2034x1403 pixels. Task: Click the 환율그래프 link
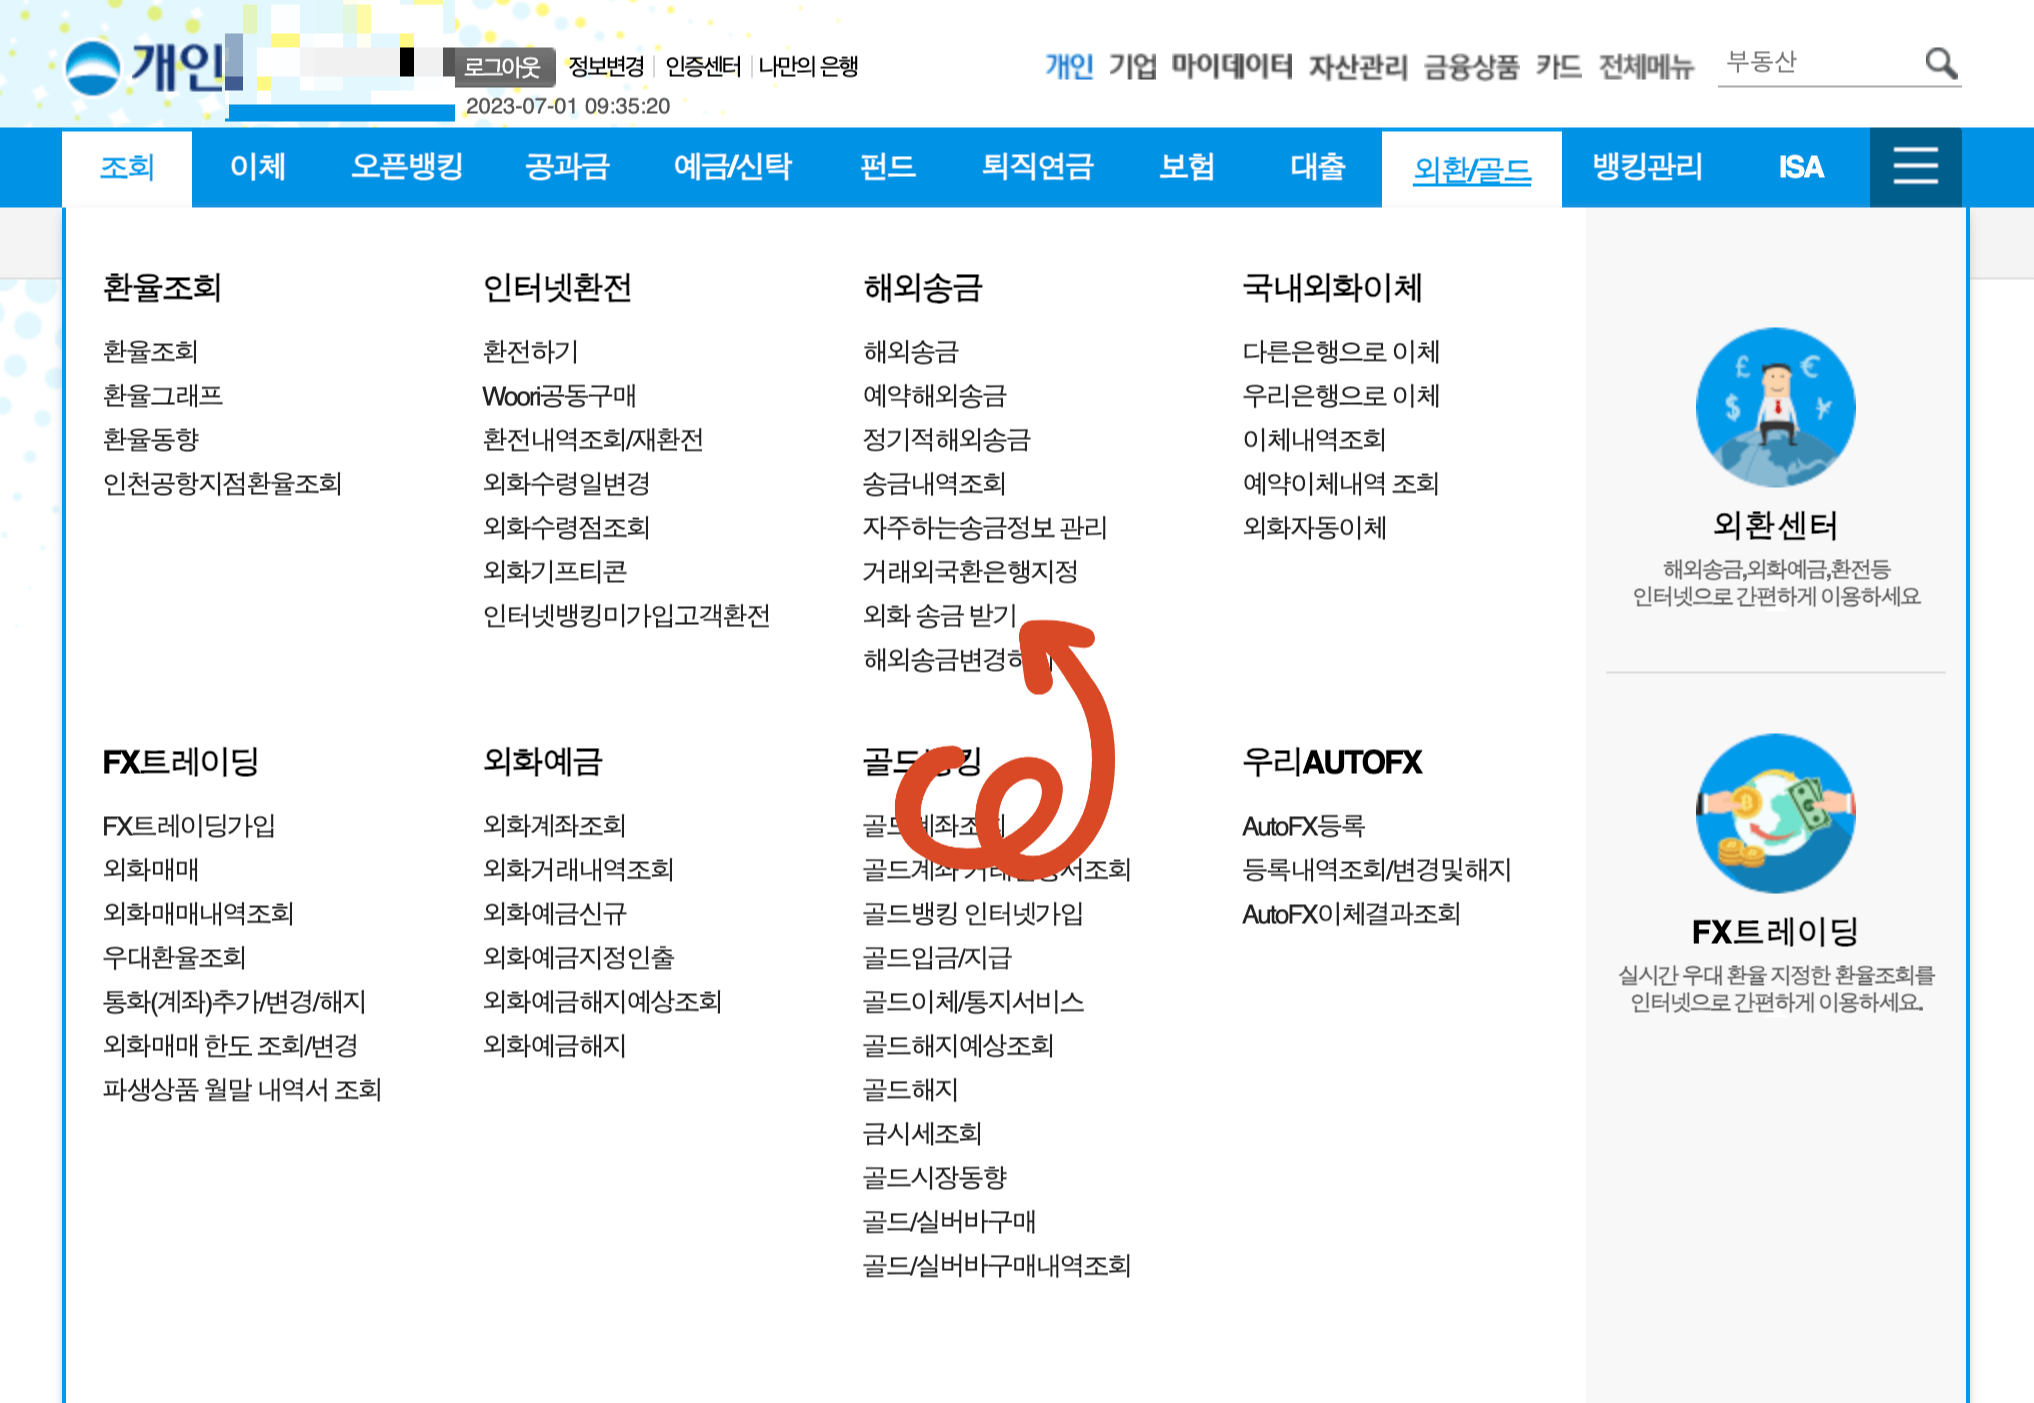click(x=163, y=396)
